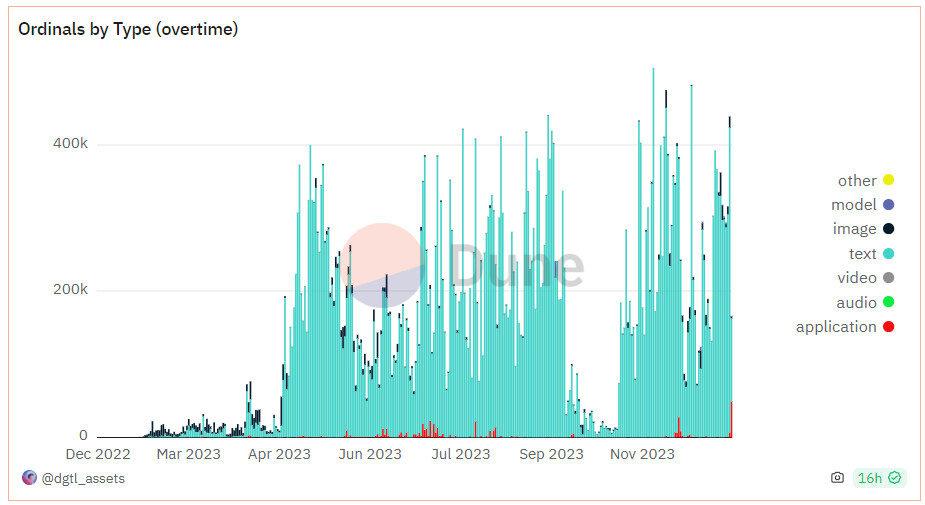Screen dimensions: 925x505
Task: Click the 400k y-axis label
Action: (x=70, y=143)
